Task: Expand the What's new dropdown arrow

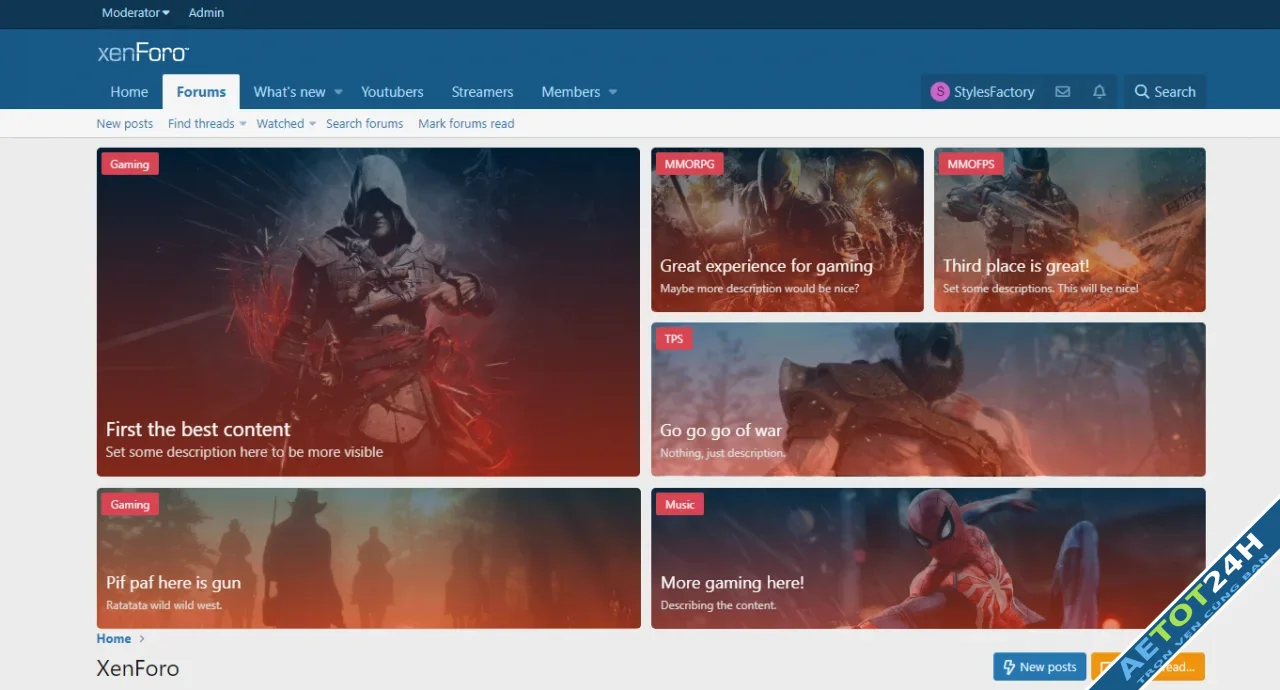Action: click(x=338, y=91)
